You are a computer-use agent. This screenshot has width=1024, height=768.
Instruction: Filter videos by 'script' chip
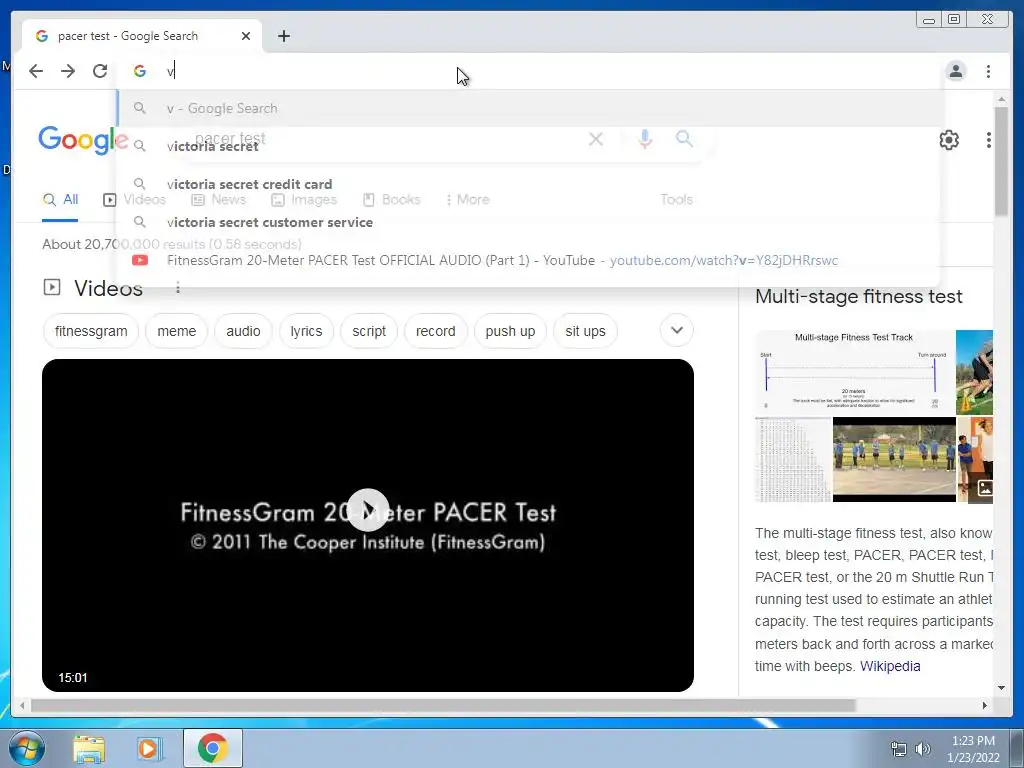(x=369, y=331)
